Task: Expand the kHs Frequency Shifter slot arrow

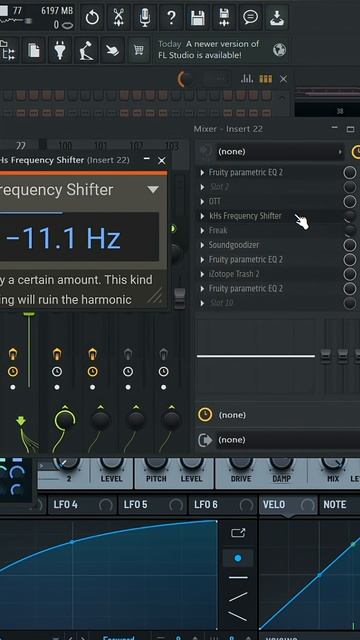Action: (202, 216)
